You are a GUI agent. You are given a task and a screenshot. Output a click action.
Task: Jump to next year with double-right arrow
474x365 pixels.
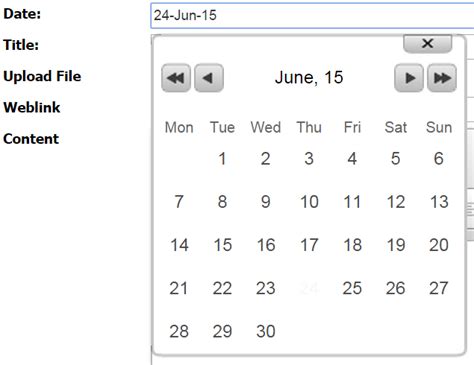[442, 78]
